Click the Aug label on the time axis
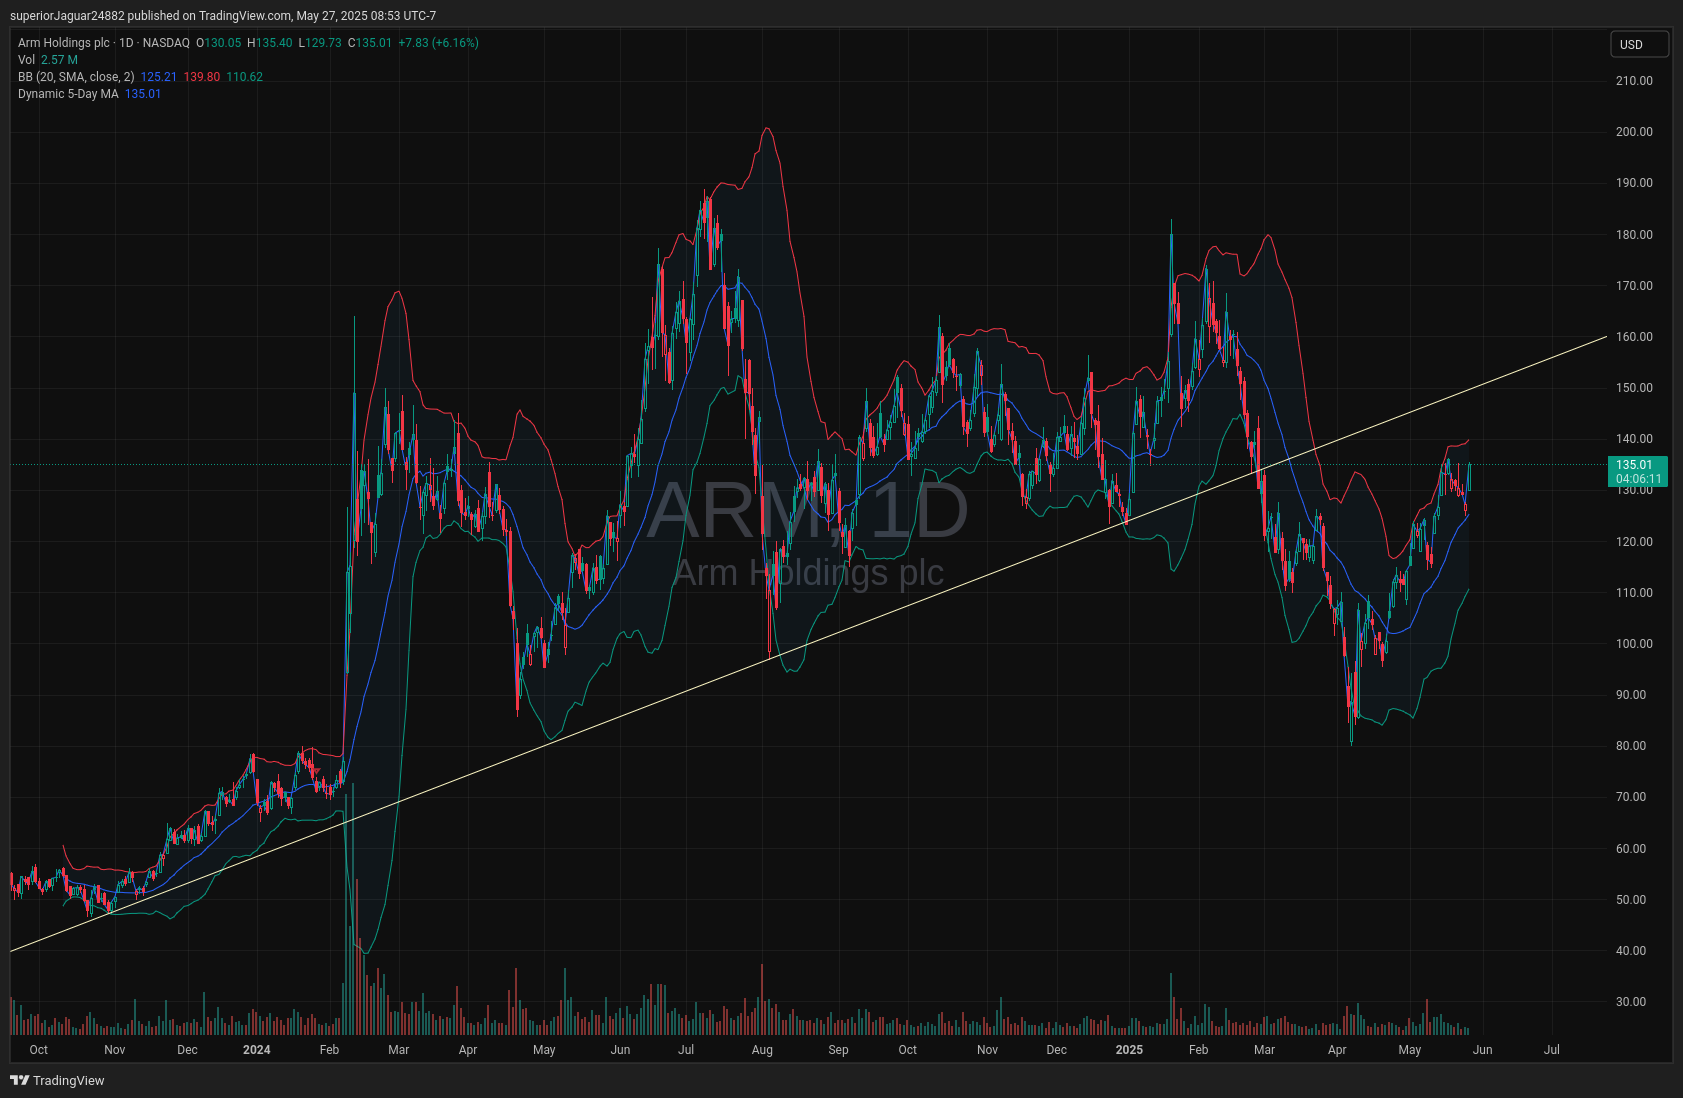This screenshot has height=1098, width=1683. pyautogui.click(x=762, y=1050)
